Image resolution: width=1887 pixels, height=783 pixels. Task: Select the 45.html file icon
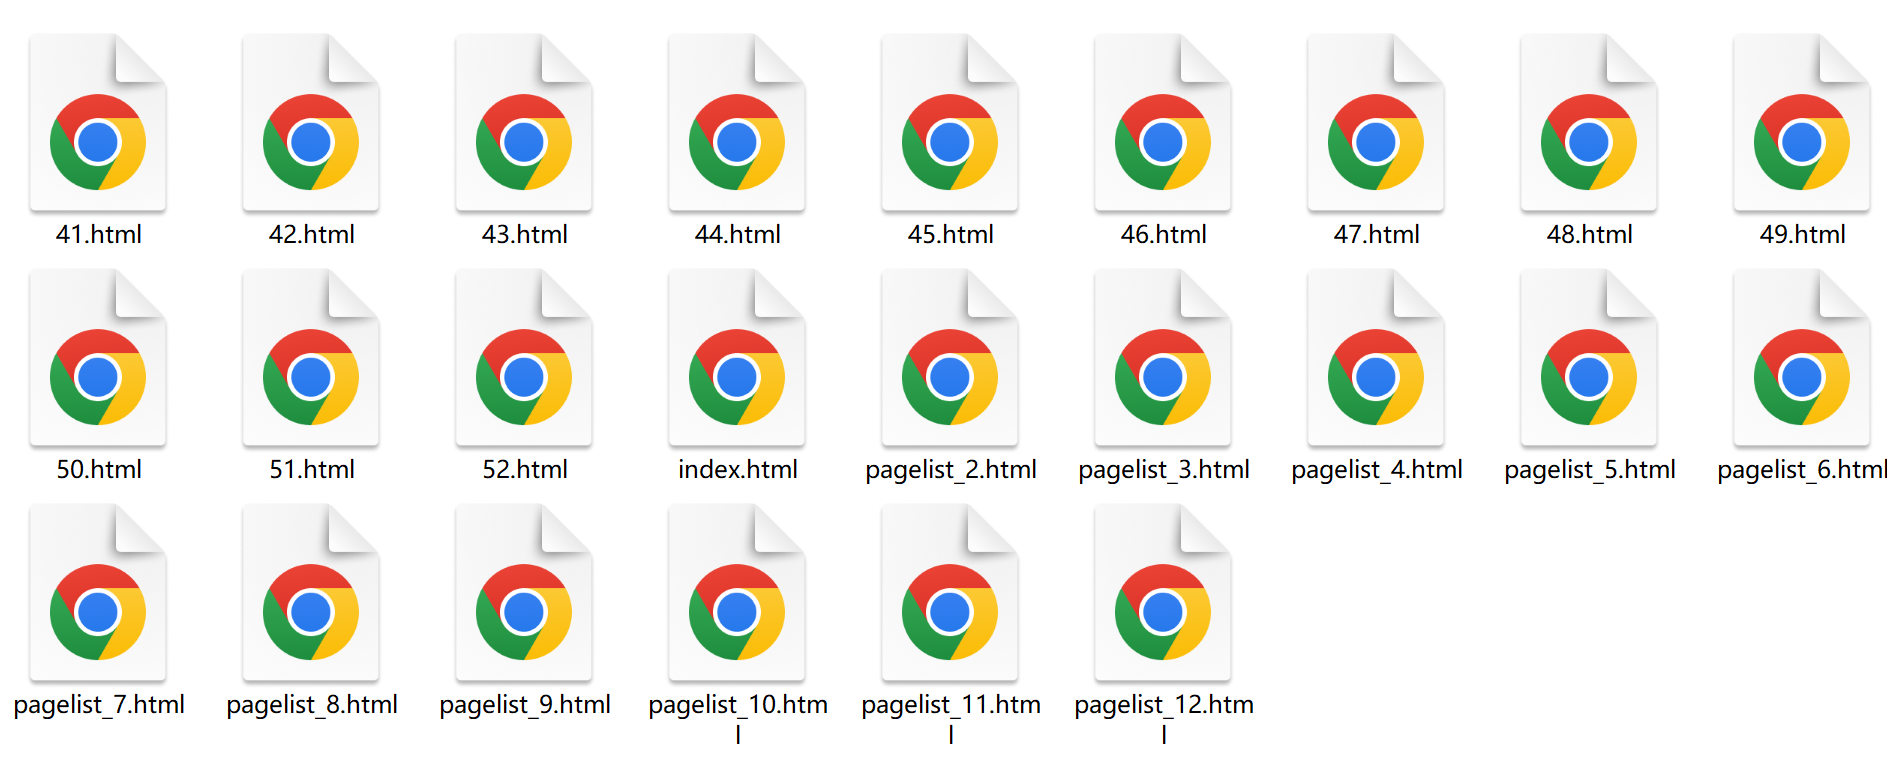(950, 123)
